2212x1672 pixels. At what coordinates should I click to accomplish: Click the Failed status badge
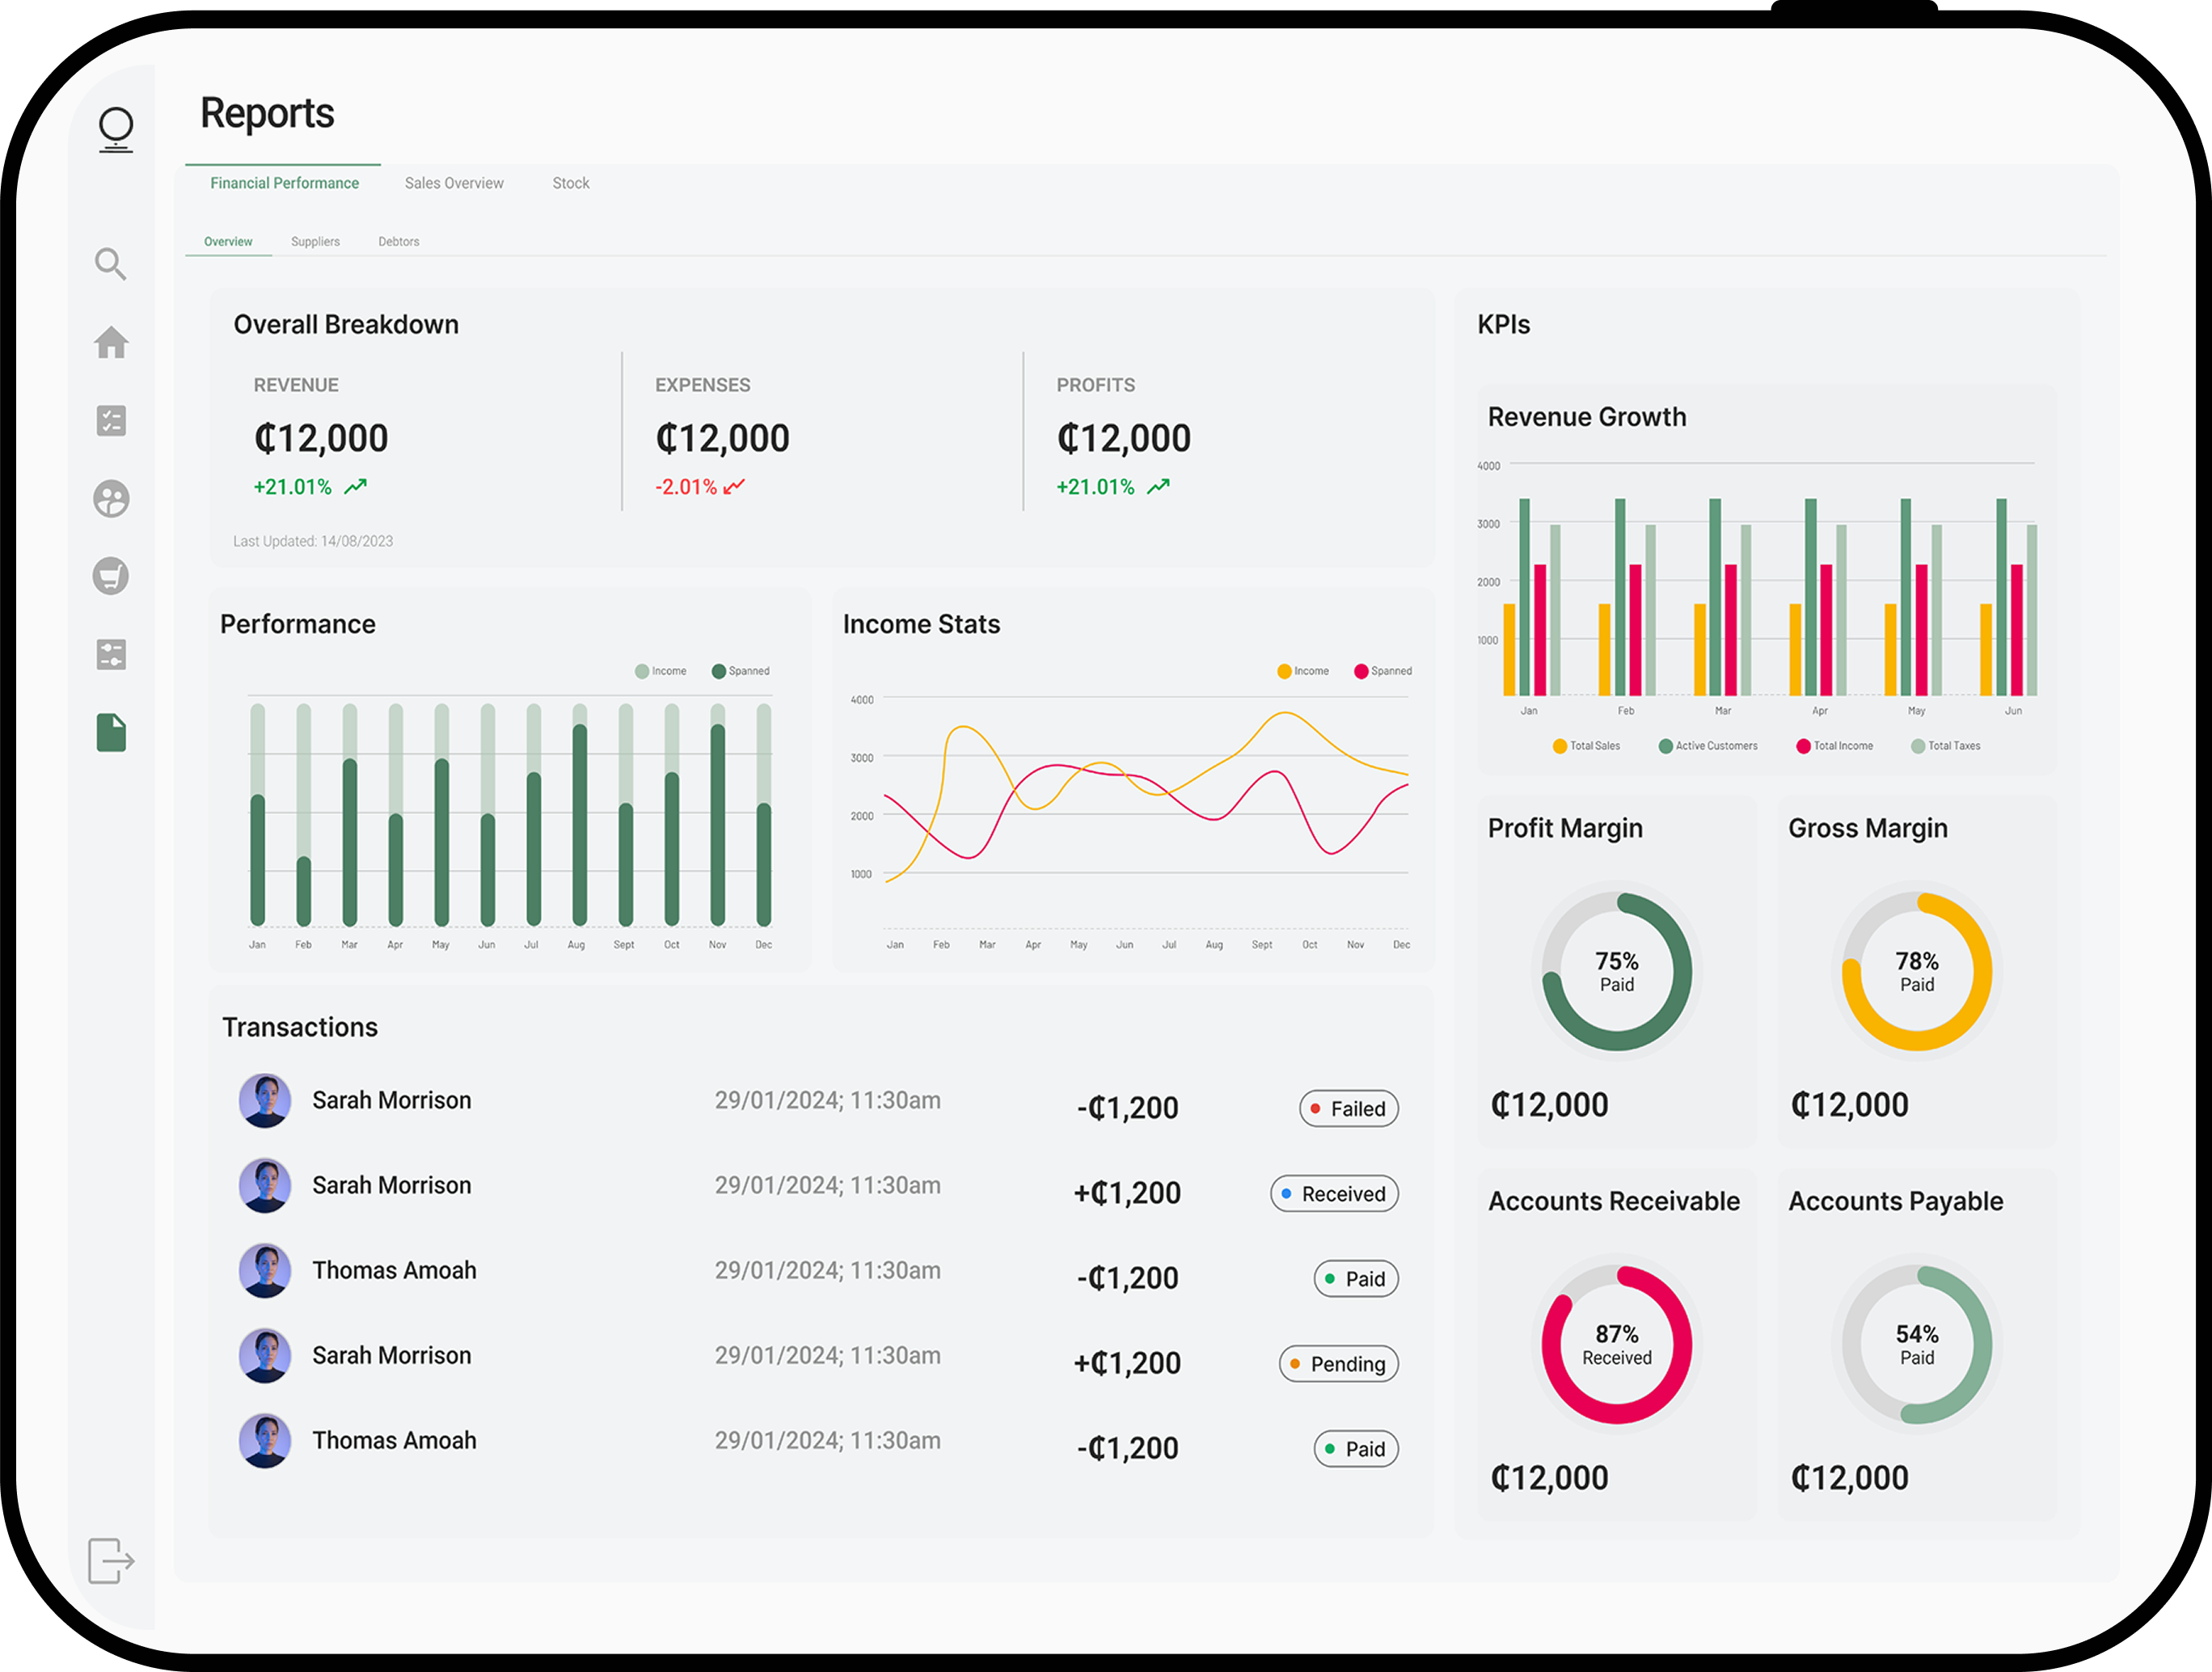click(1348, 1109)
